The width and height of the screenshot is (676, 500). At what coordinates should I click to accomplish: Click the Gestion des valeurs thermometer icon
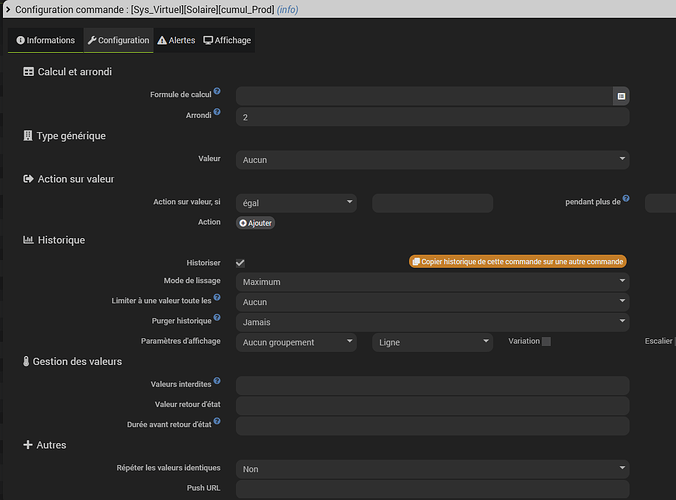26,361
